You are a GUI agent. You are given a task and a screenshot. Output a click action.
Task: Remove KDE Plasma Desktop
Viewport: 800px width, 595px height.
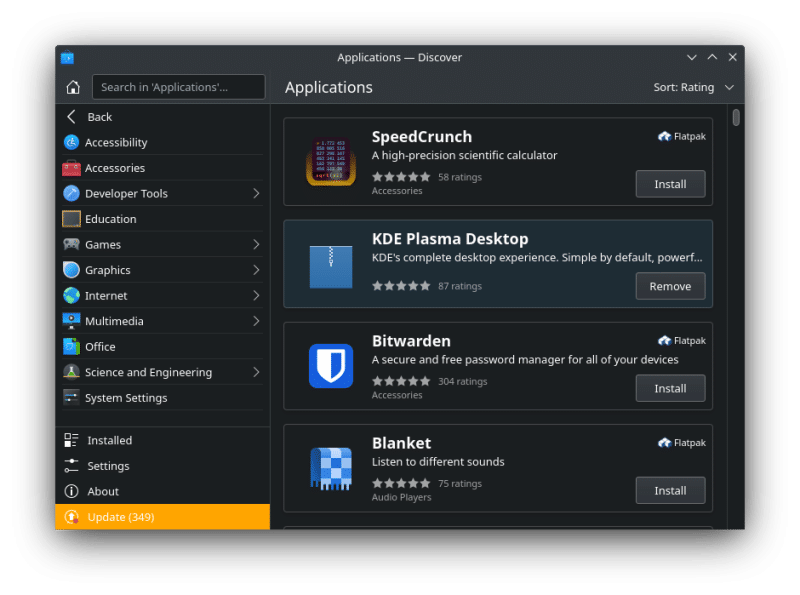(x=670, y=286)
